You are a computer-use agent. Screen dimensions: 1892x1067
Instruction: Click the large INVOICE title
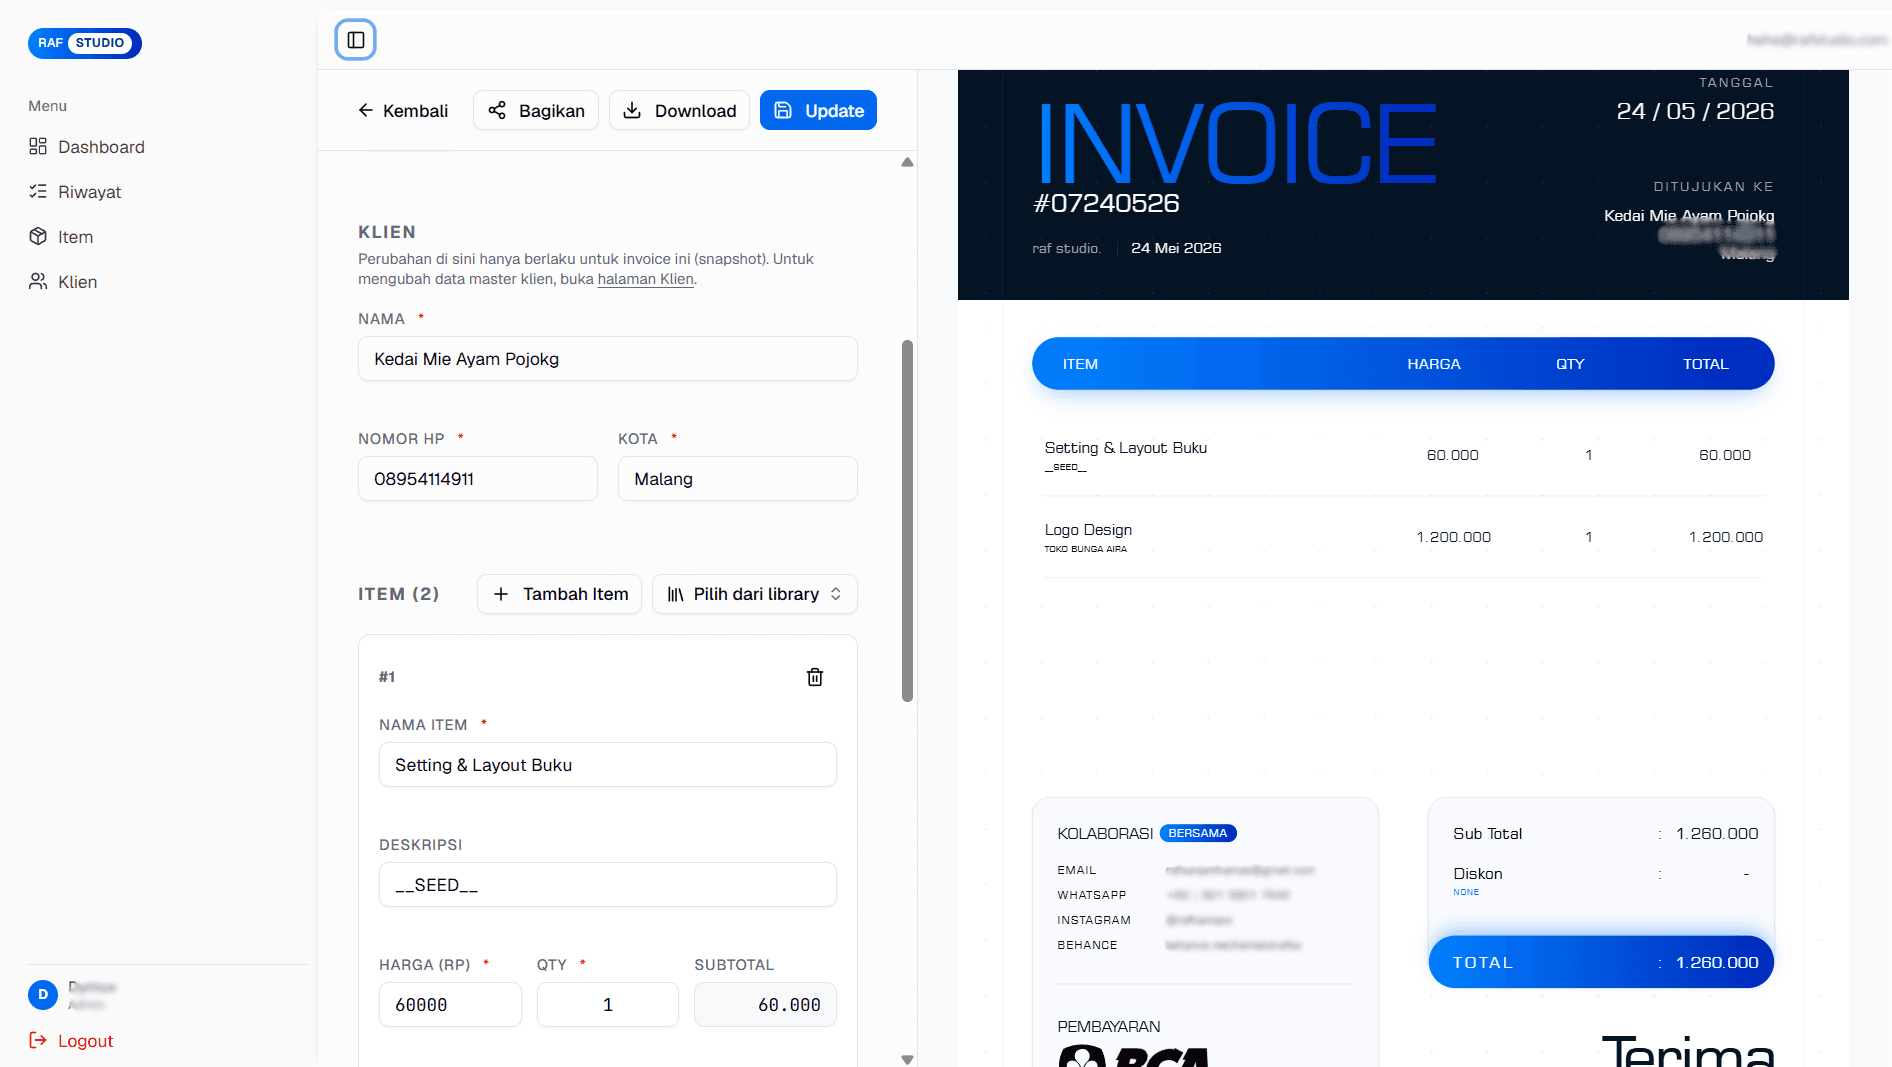coord(1236,143)
